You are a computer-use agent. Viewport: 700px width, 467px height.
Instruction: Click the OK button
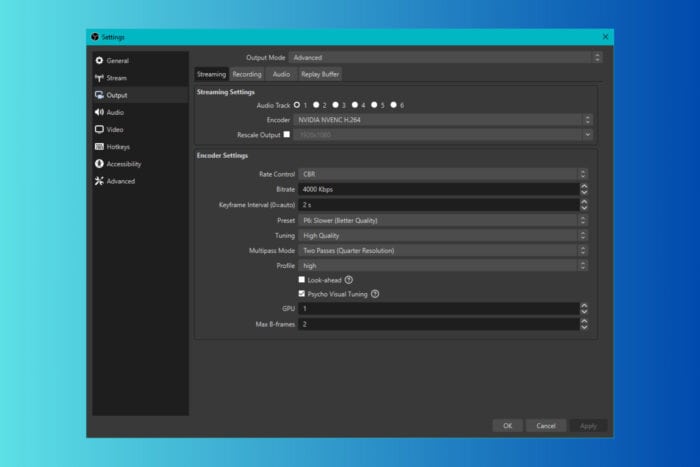(x=508, y=426)
